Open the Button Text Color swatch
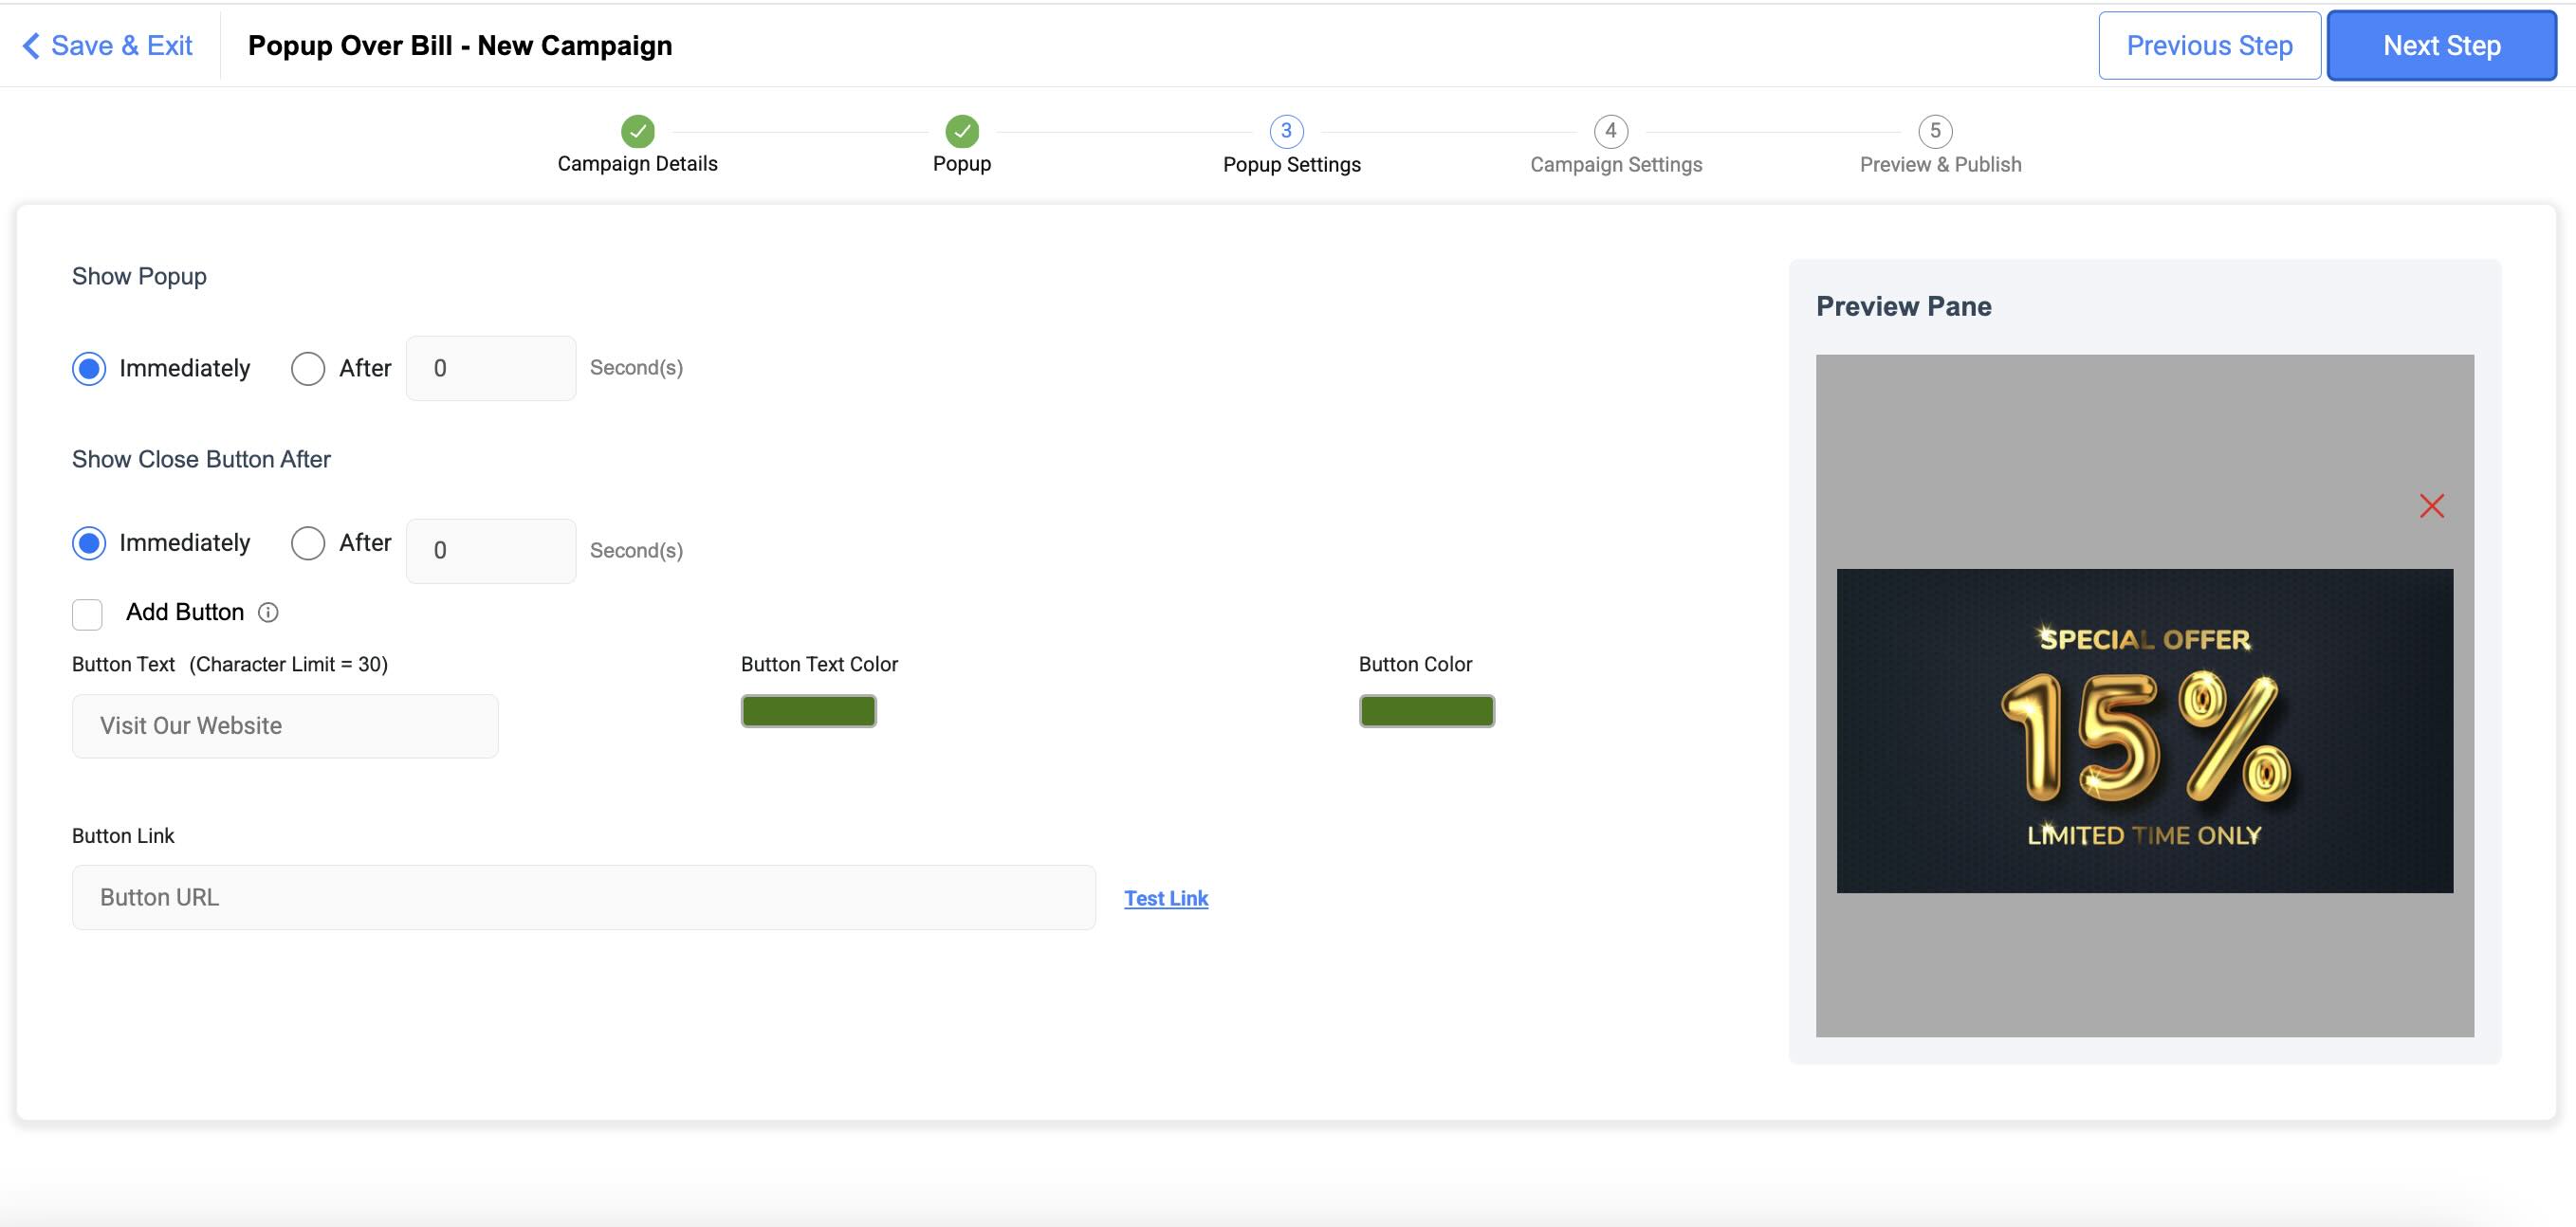 807,710
